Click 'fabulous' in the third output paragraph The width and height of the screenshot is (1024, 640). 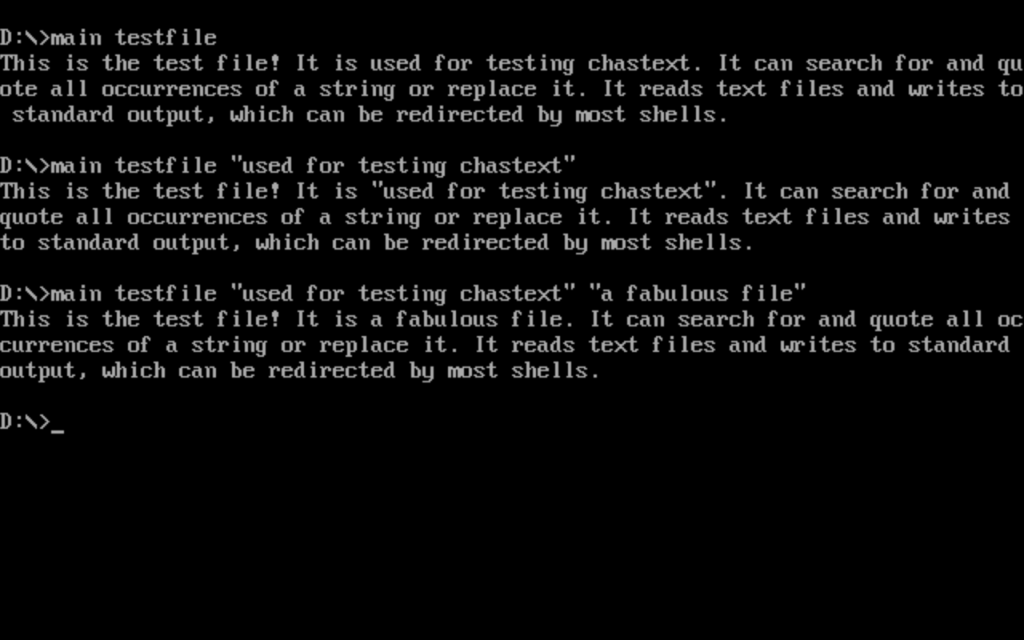pos(447,319)
